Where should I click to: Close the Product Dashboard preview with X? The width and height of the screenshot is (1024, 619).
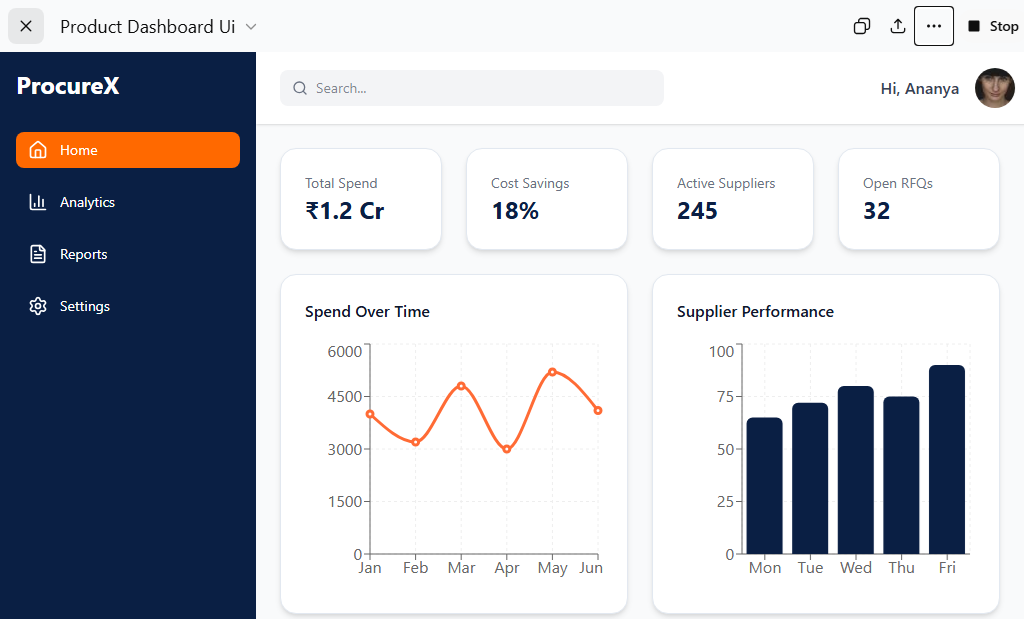tap(26, 26)
